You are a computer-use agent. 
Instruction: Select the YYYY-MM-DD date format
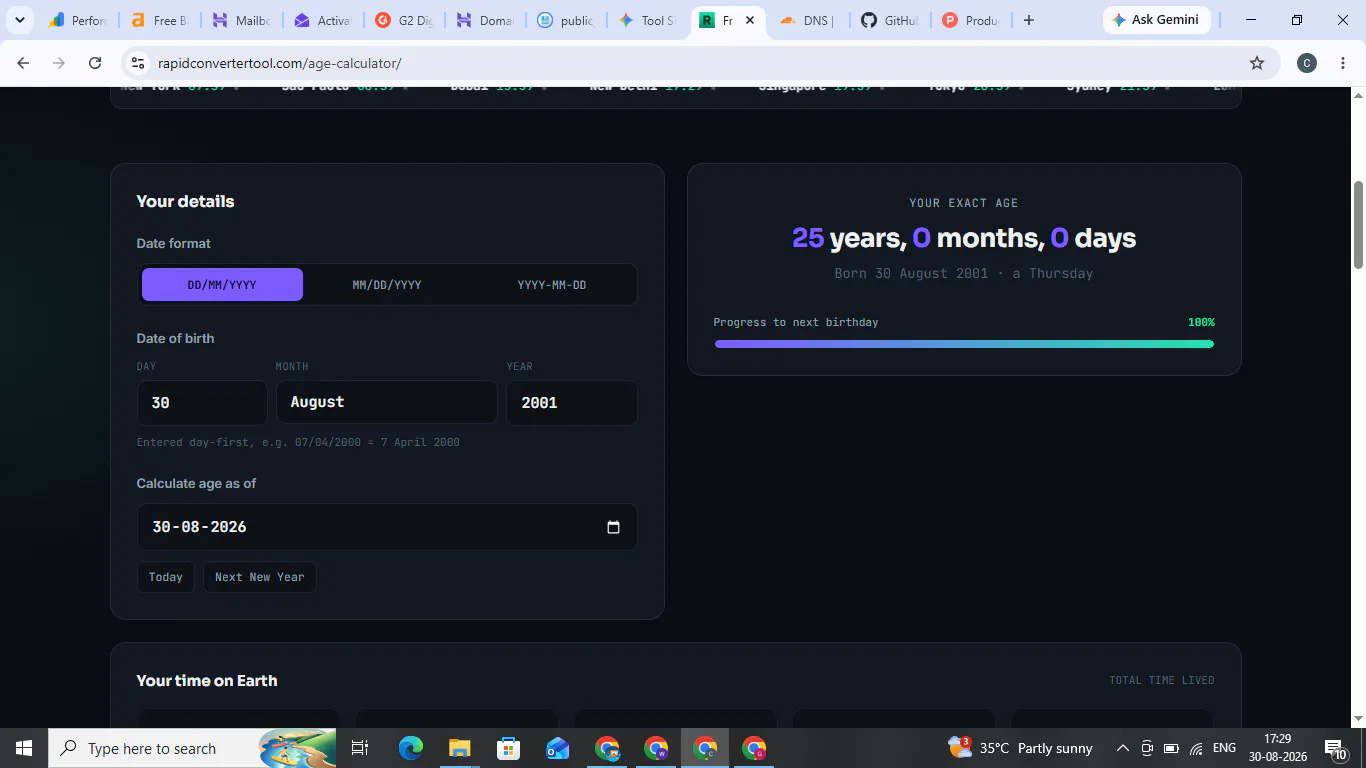pos(552,285)
